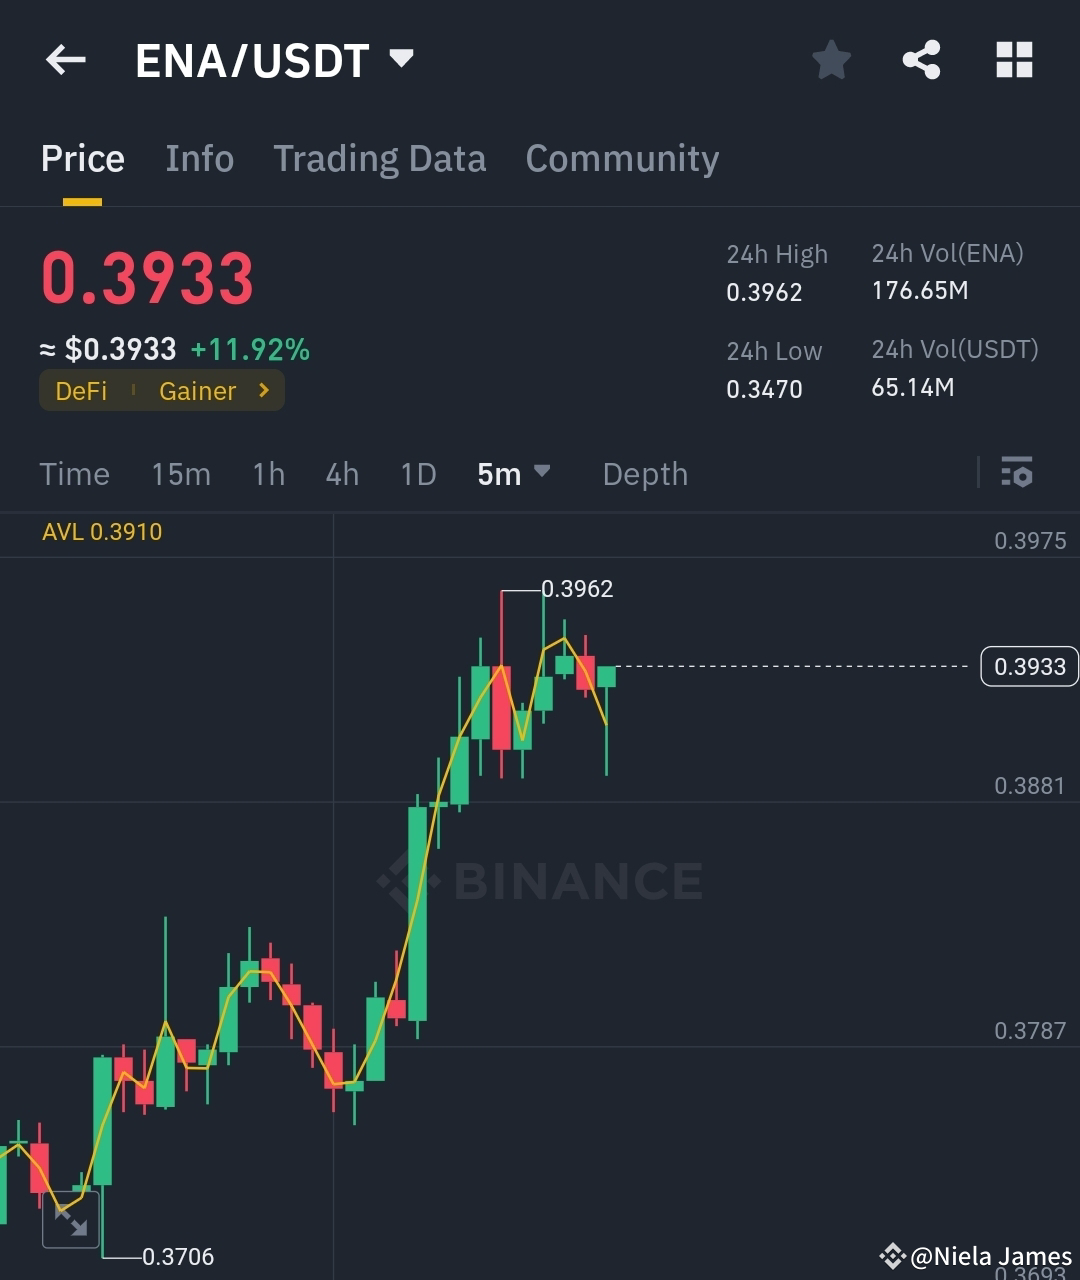The height and width of the screenshot is (1280, 1080).
Task: Open the ENA/USDT pair selector dropdown
Action: point(399,58)
